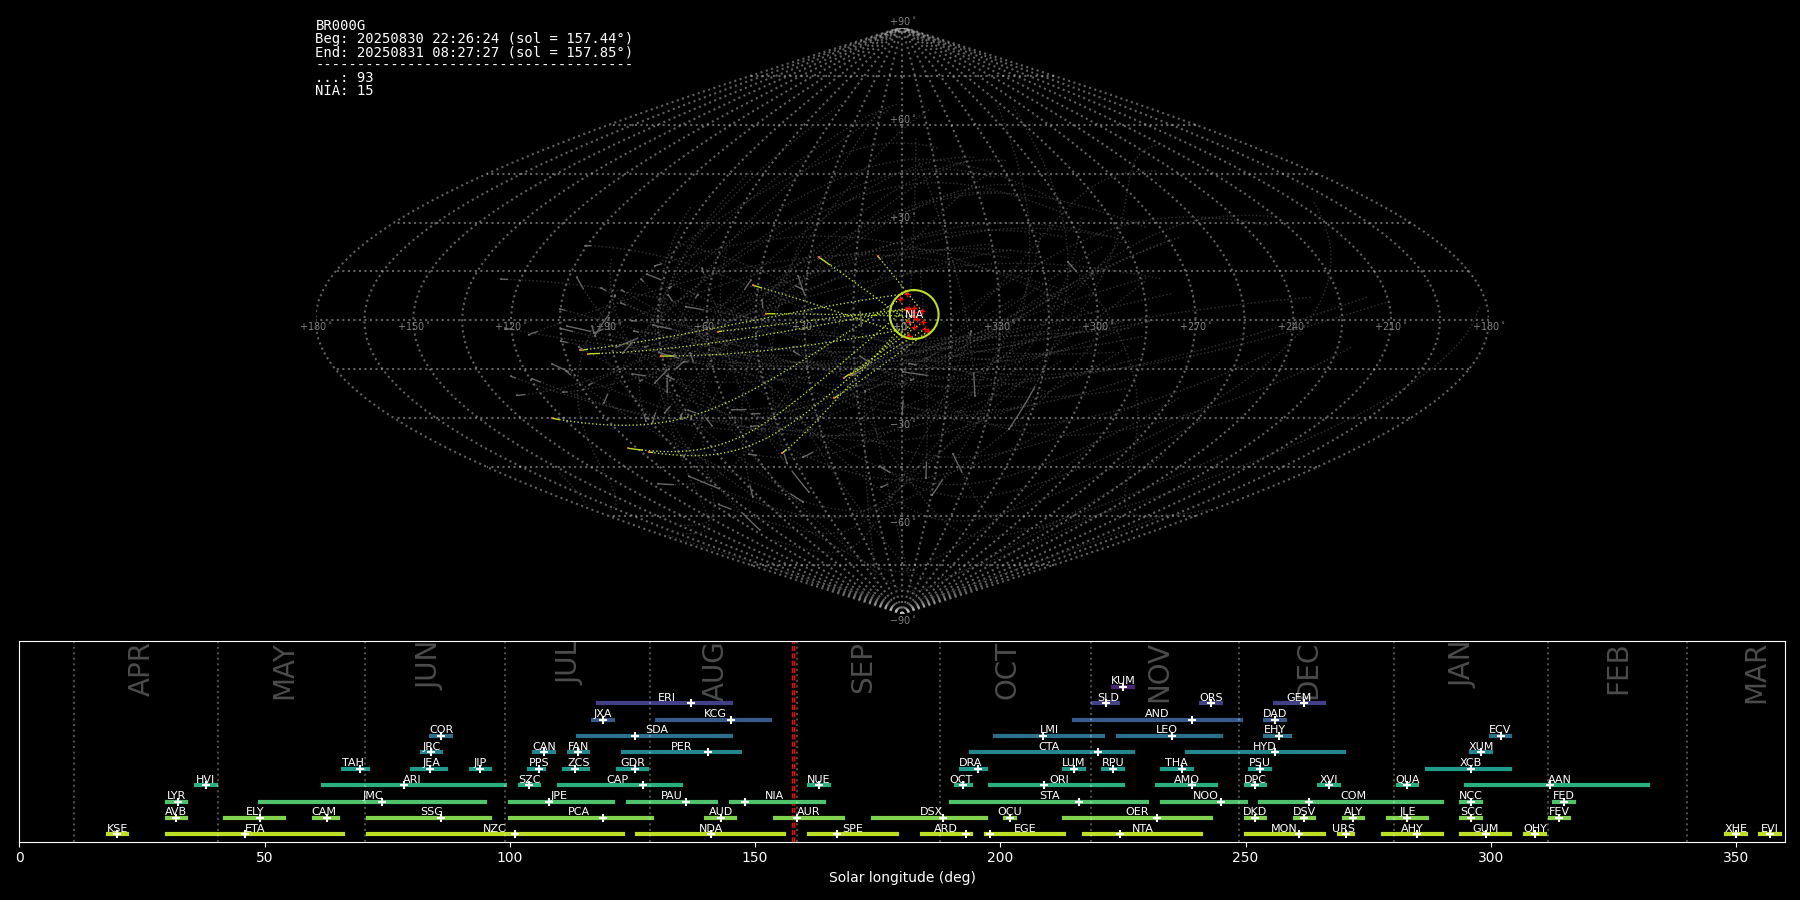1800x900 pixels.
Task: Click the MON shower label
Action: (1284, 829)
